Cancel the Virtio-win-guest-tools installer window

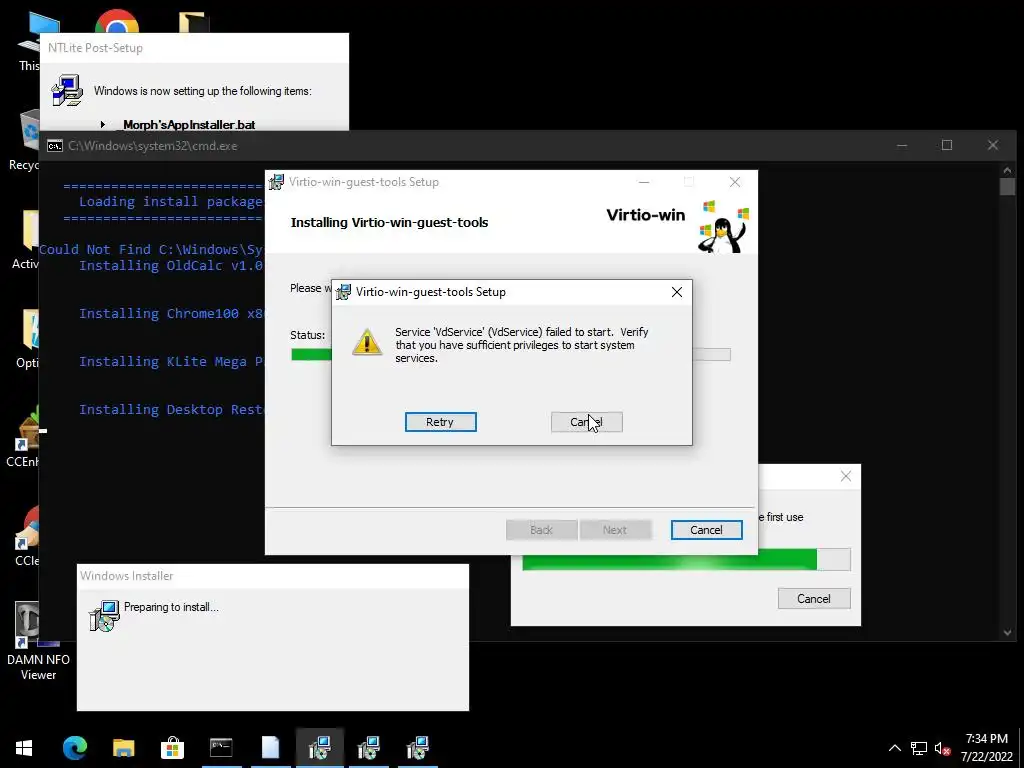tap(707, 530)
